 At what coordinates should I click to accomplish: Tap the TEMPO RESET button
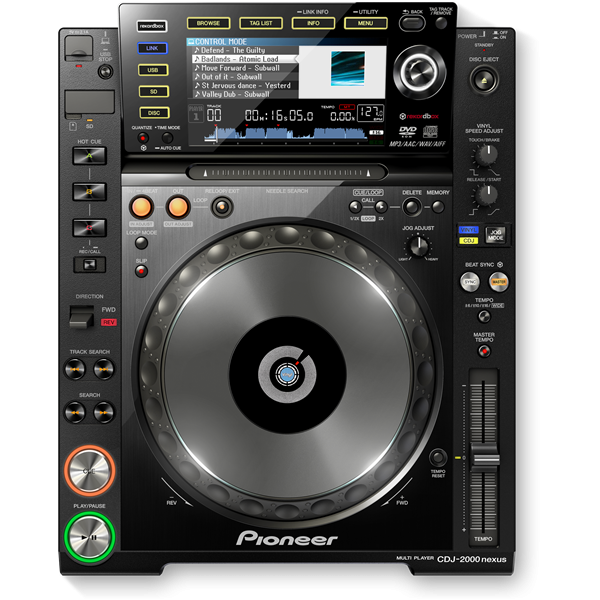pyautogui.click(x=438, y=457)
